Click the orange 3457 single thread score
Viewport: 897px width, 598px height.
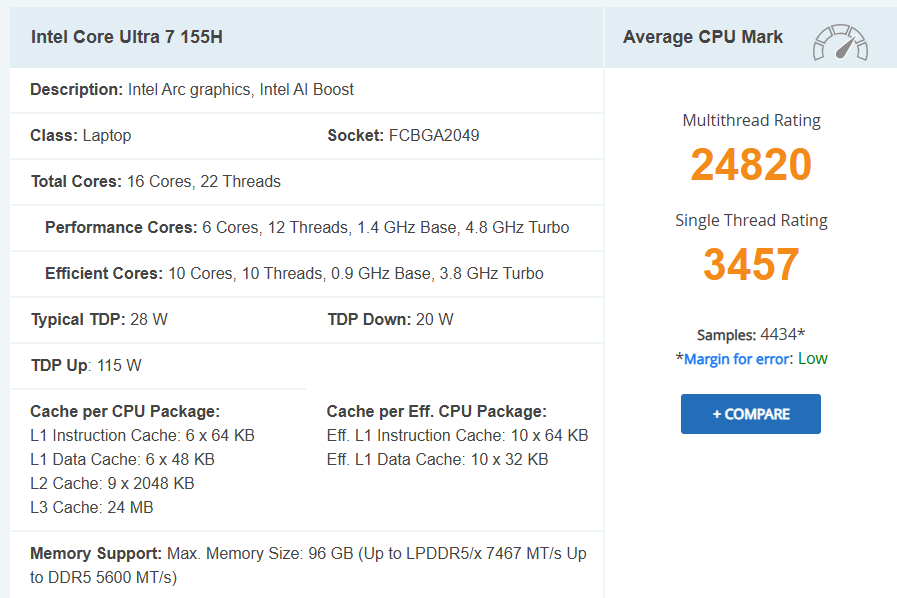pos(751,265)
